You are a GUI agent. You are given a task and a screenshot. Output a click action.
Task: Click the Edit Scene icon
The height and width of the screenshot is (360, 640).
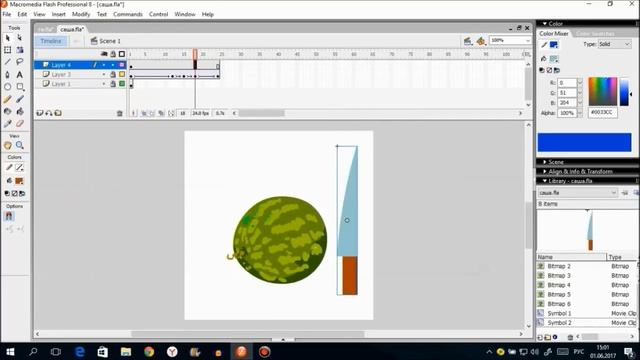[468, 41]
